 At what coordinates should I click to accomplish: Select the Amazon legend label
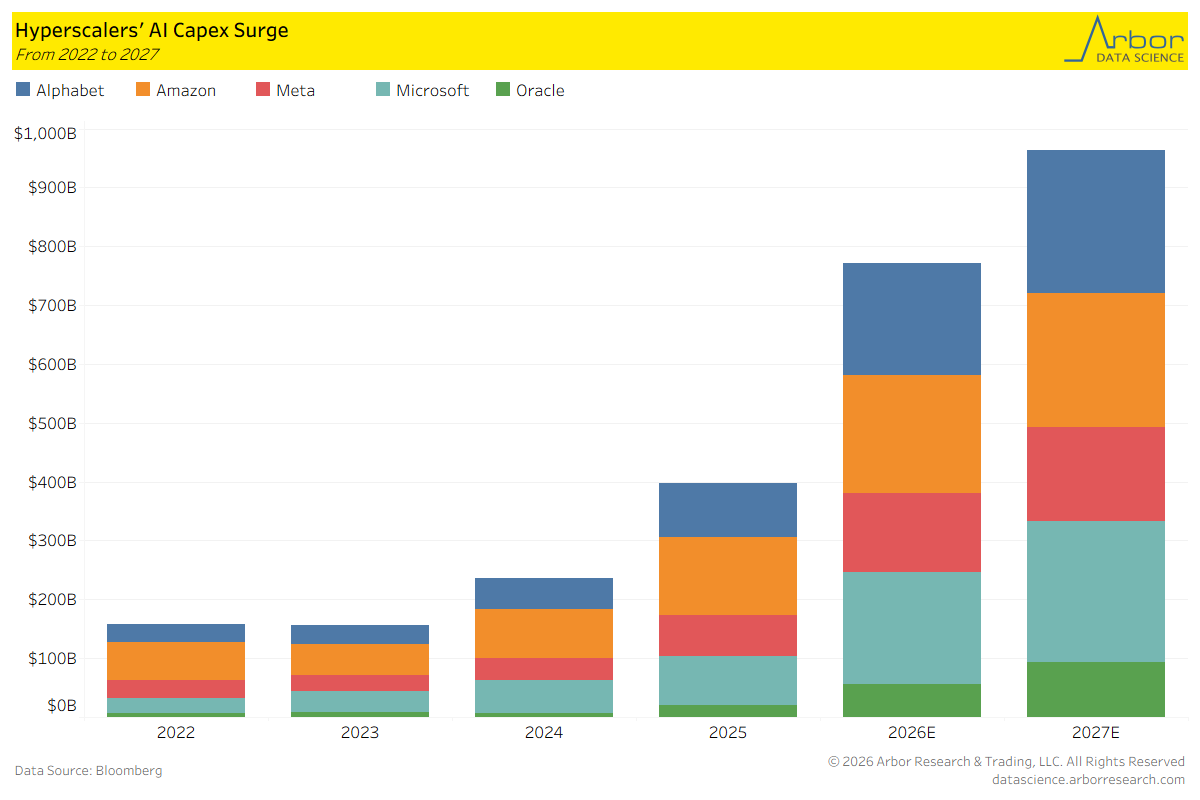point(186,90)
